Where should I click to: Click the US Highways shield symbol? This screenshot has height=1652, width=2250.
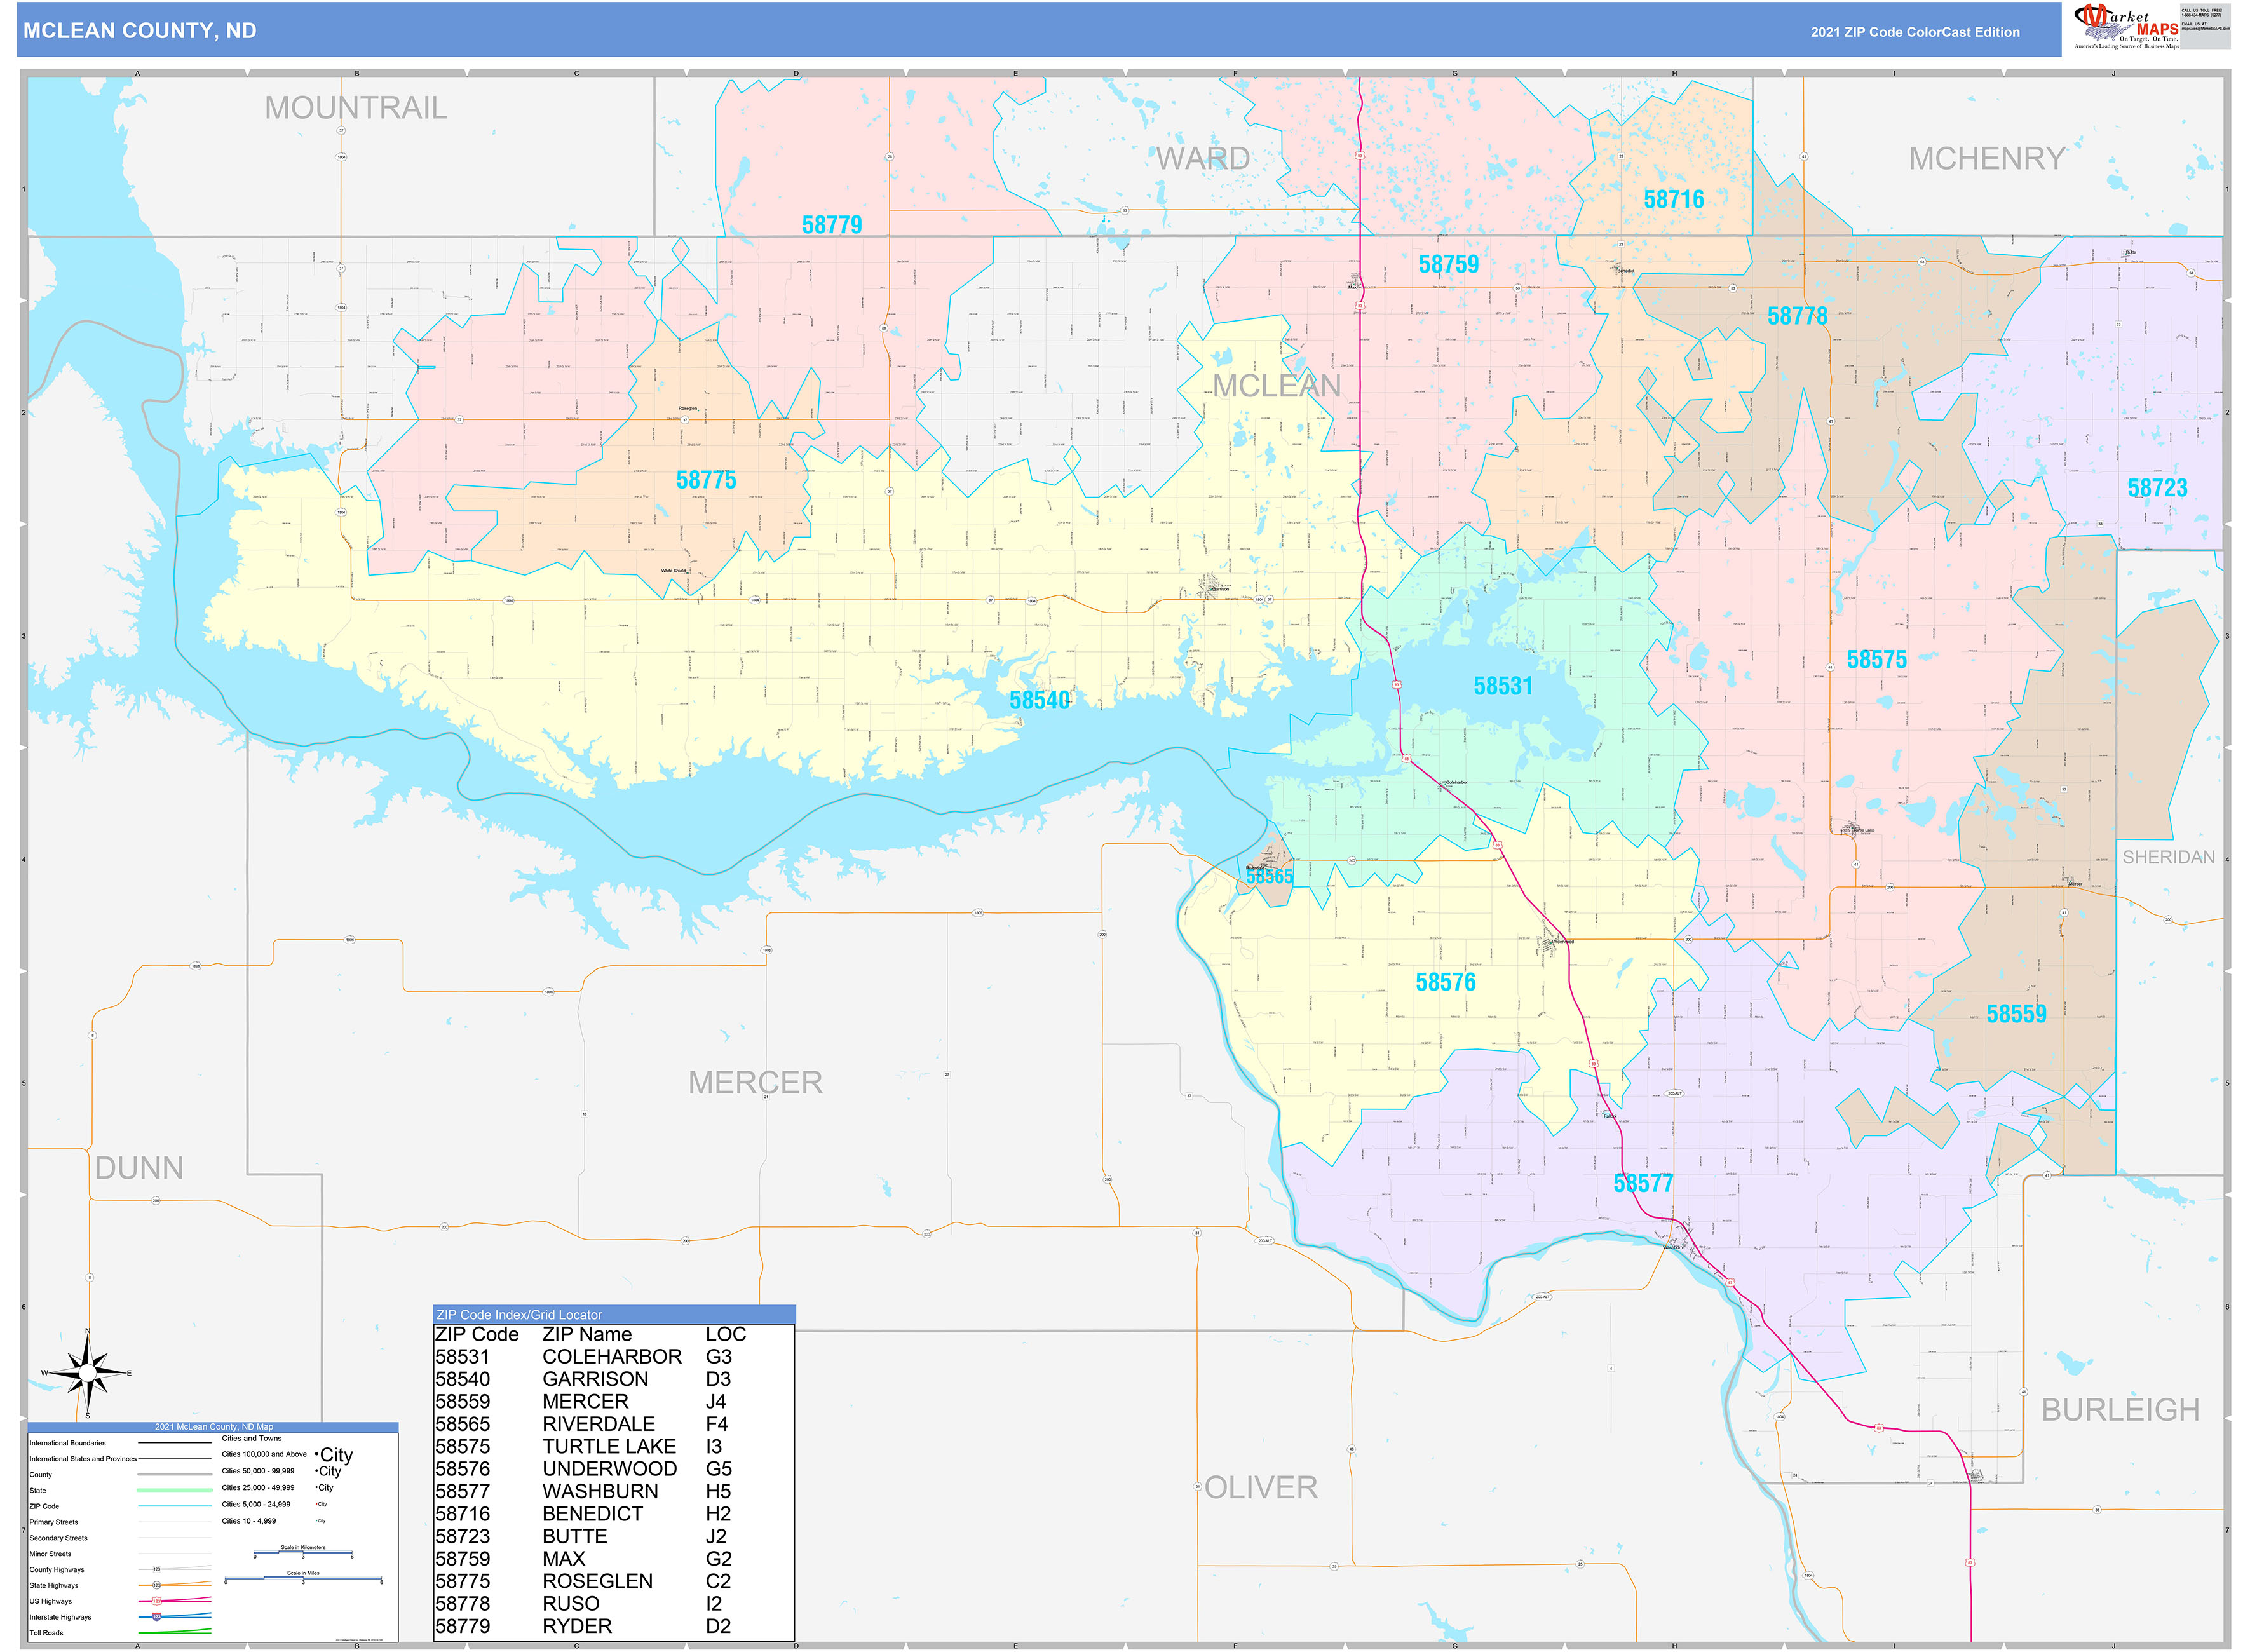coord(156,1601)
